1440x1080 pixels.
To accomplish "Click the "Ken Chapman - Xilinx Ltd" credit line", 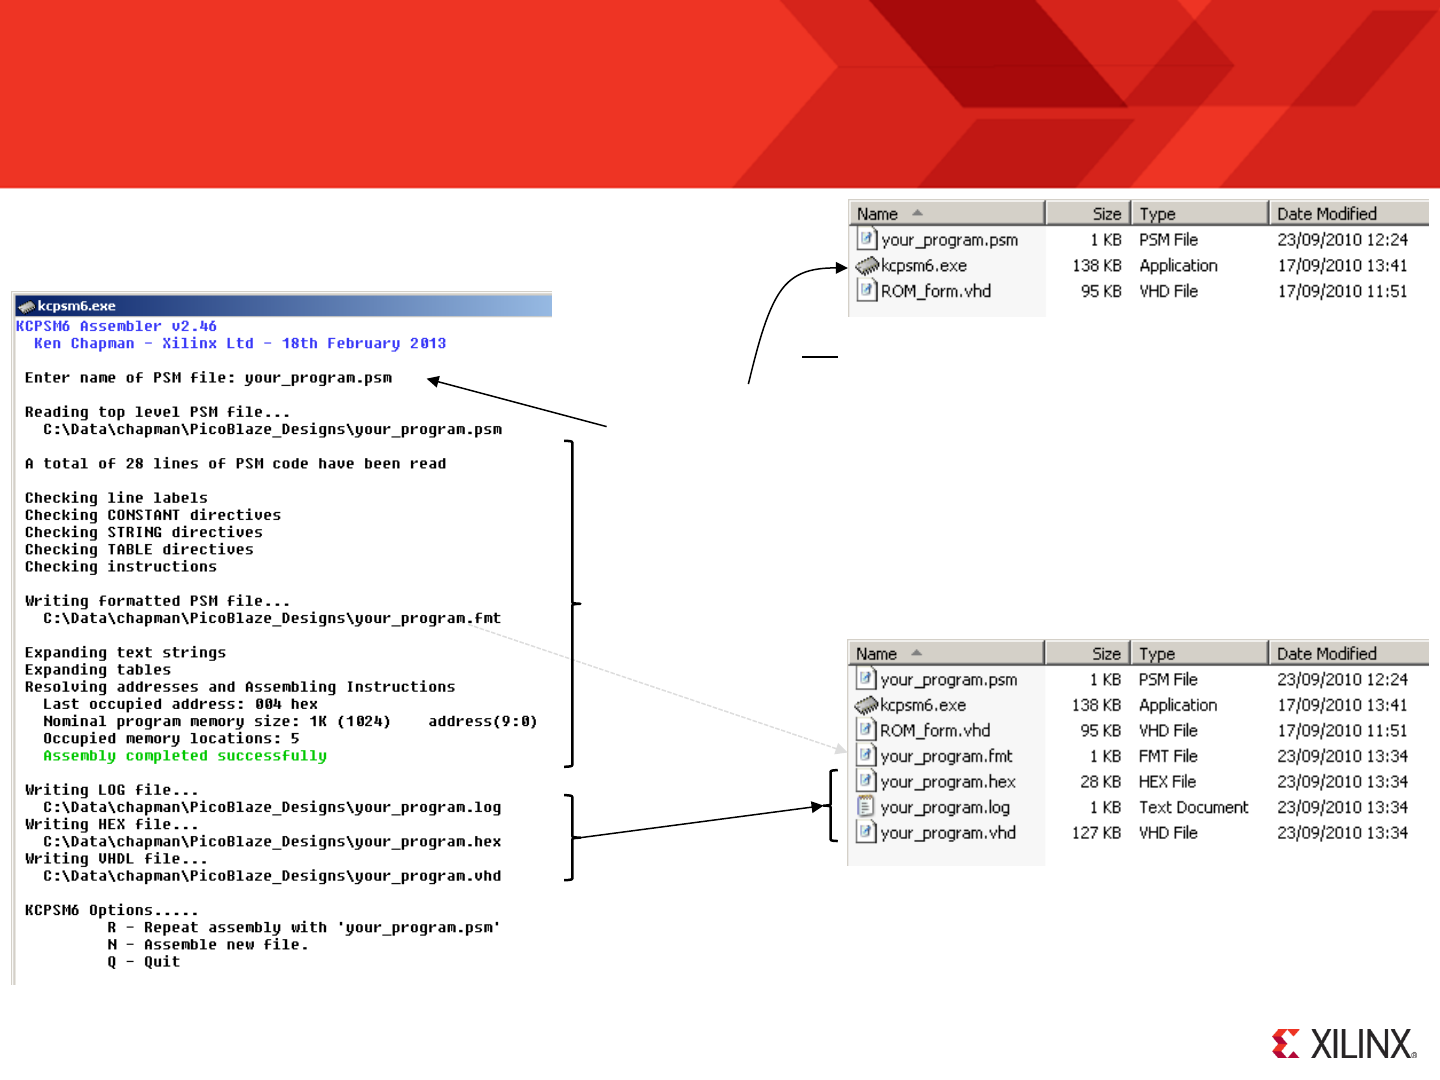I will pyautogui.click(x=240, y=343).
